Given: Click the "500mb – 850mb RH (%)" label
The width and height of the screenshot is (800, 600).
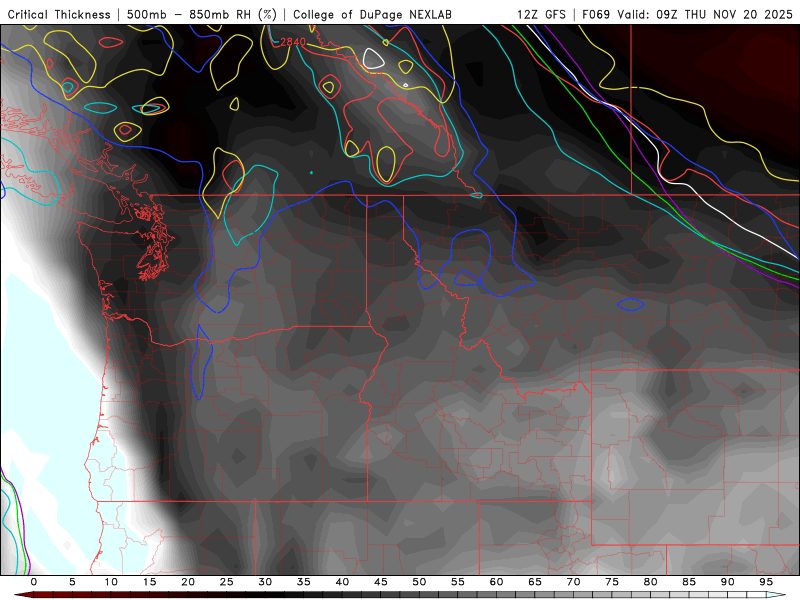Looking at the screenshot, I should 202,14.
